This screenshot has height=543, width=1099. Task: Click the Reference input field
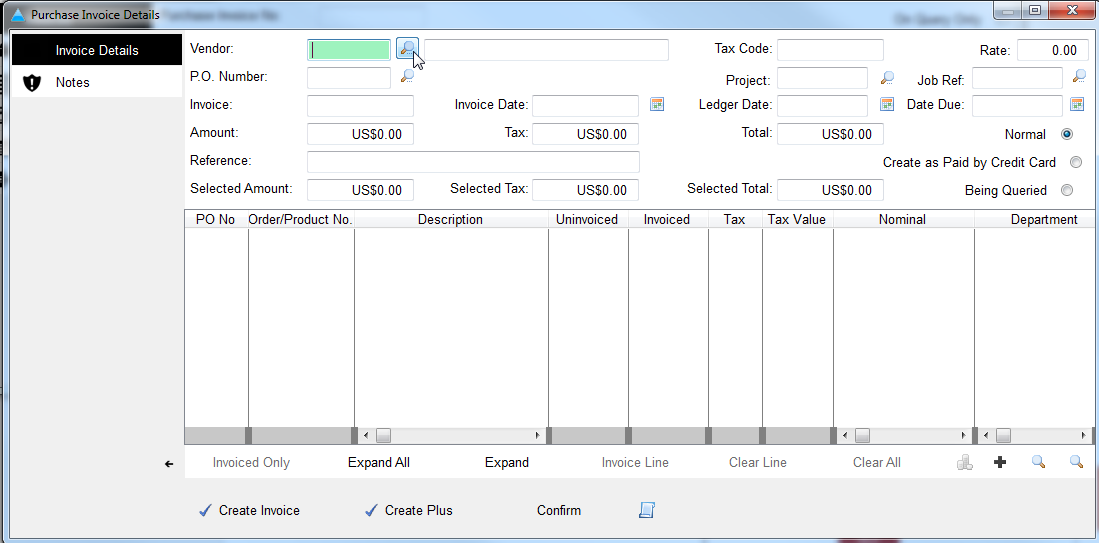point(473,162)
